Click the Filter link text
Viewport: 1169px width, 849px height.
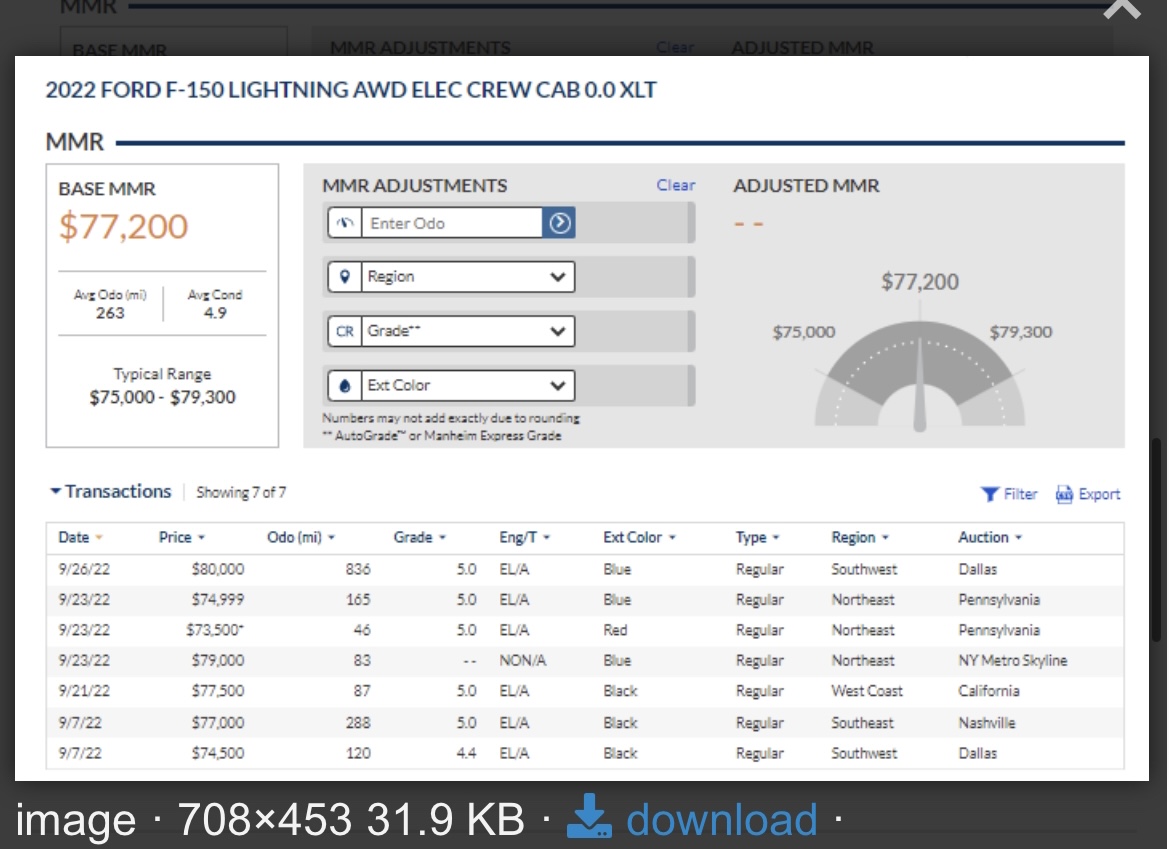coord(1020,494)
